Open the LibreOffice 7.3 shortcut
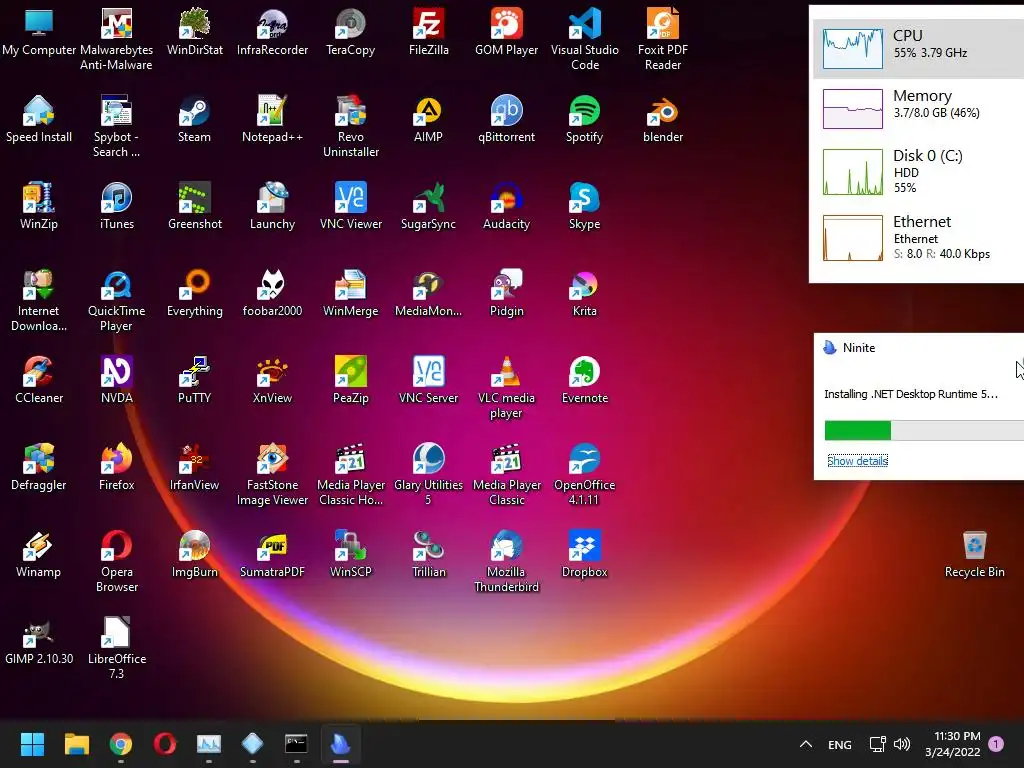This screenshot has width=1024, height=768. pos(116,648)
